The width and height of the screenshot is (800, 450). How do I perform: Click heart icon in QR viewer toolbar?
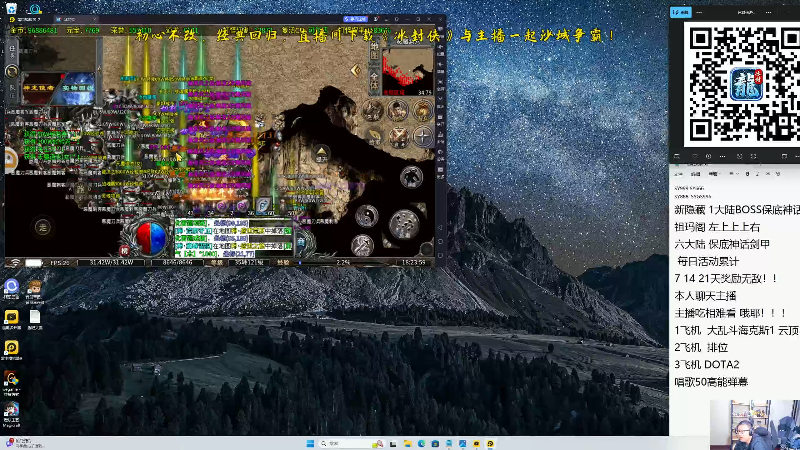coord(694,156)
